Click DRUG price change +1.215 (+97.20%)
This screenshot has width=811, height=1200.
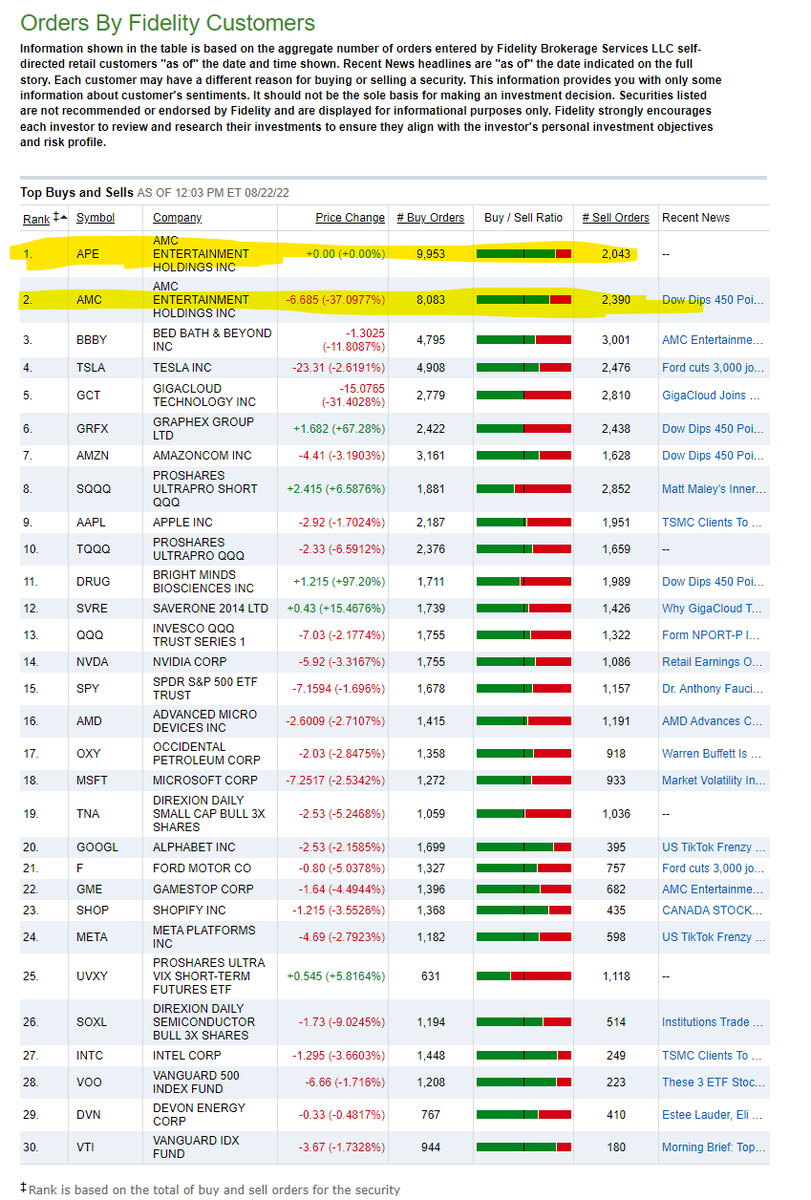[339, 581]
